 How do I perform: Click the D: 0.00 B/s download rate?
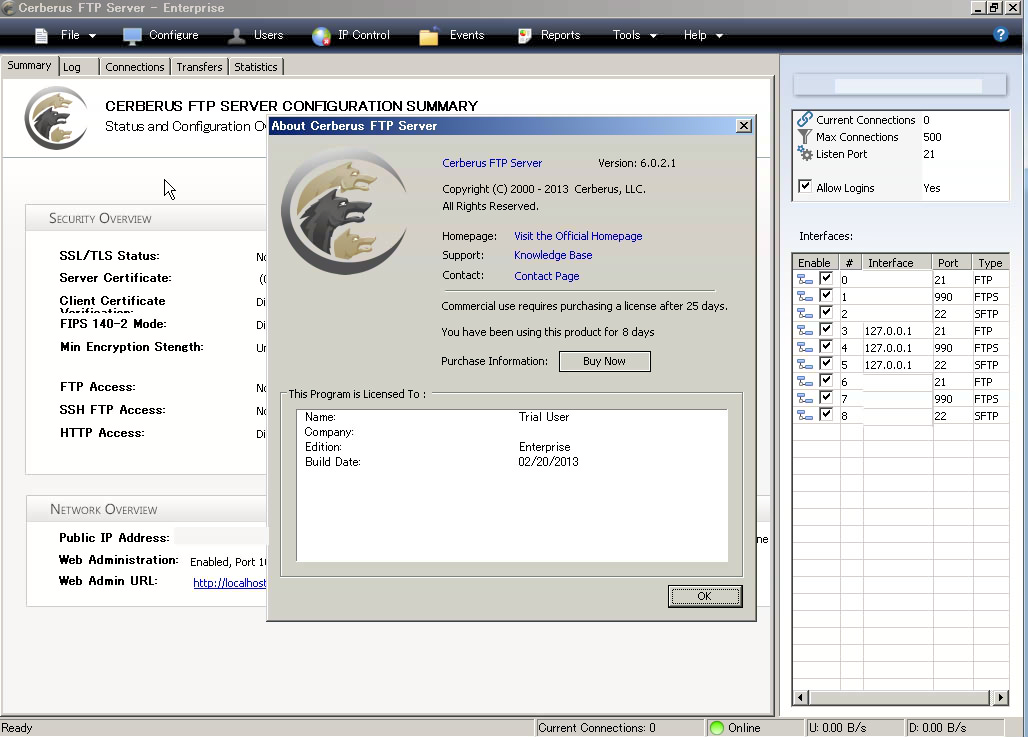(x=937, y=728)
